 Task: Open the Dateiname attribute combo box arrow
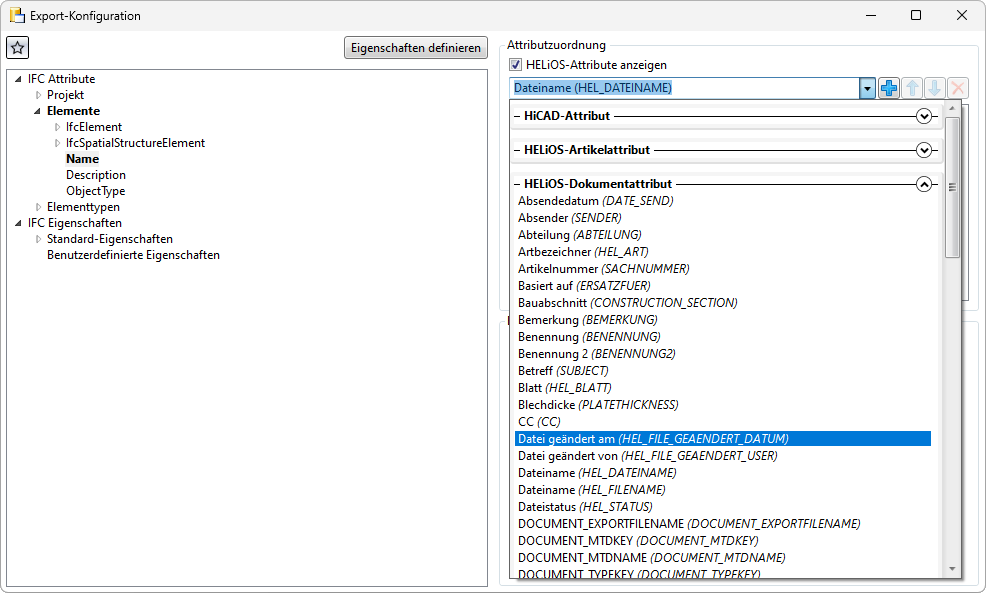[867, 88]
